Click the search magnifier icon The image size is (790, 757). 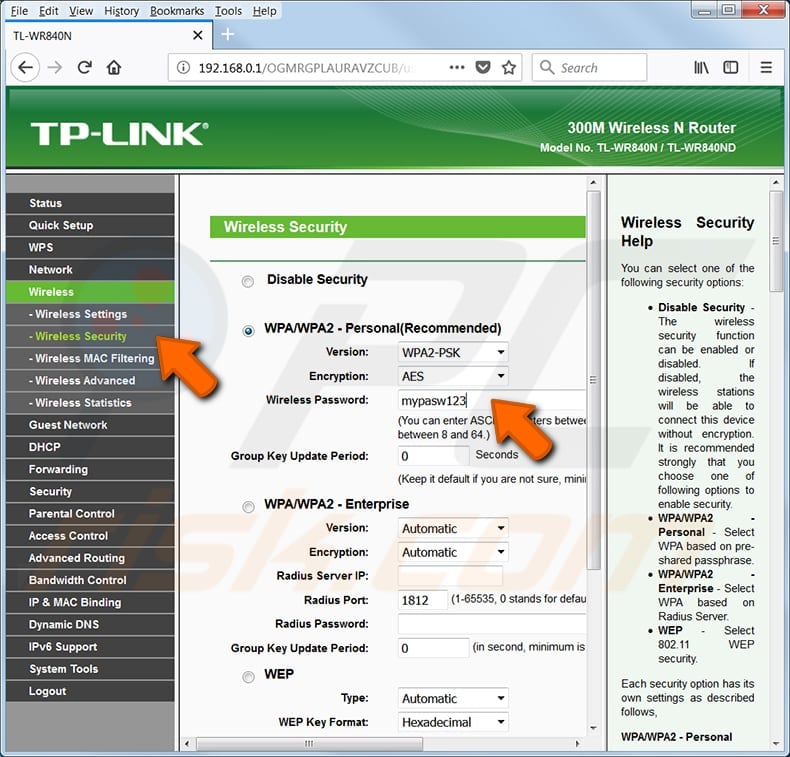(x=547, y=67)
